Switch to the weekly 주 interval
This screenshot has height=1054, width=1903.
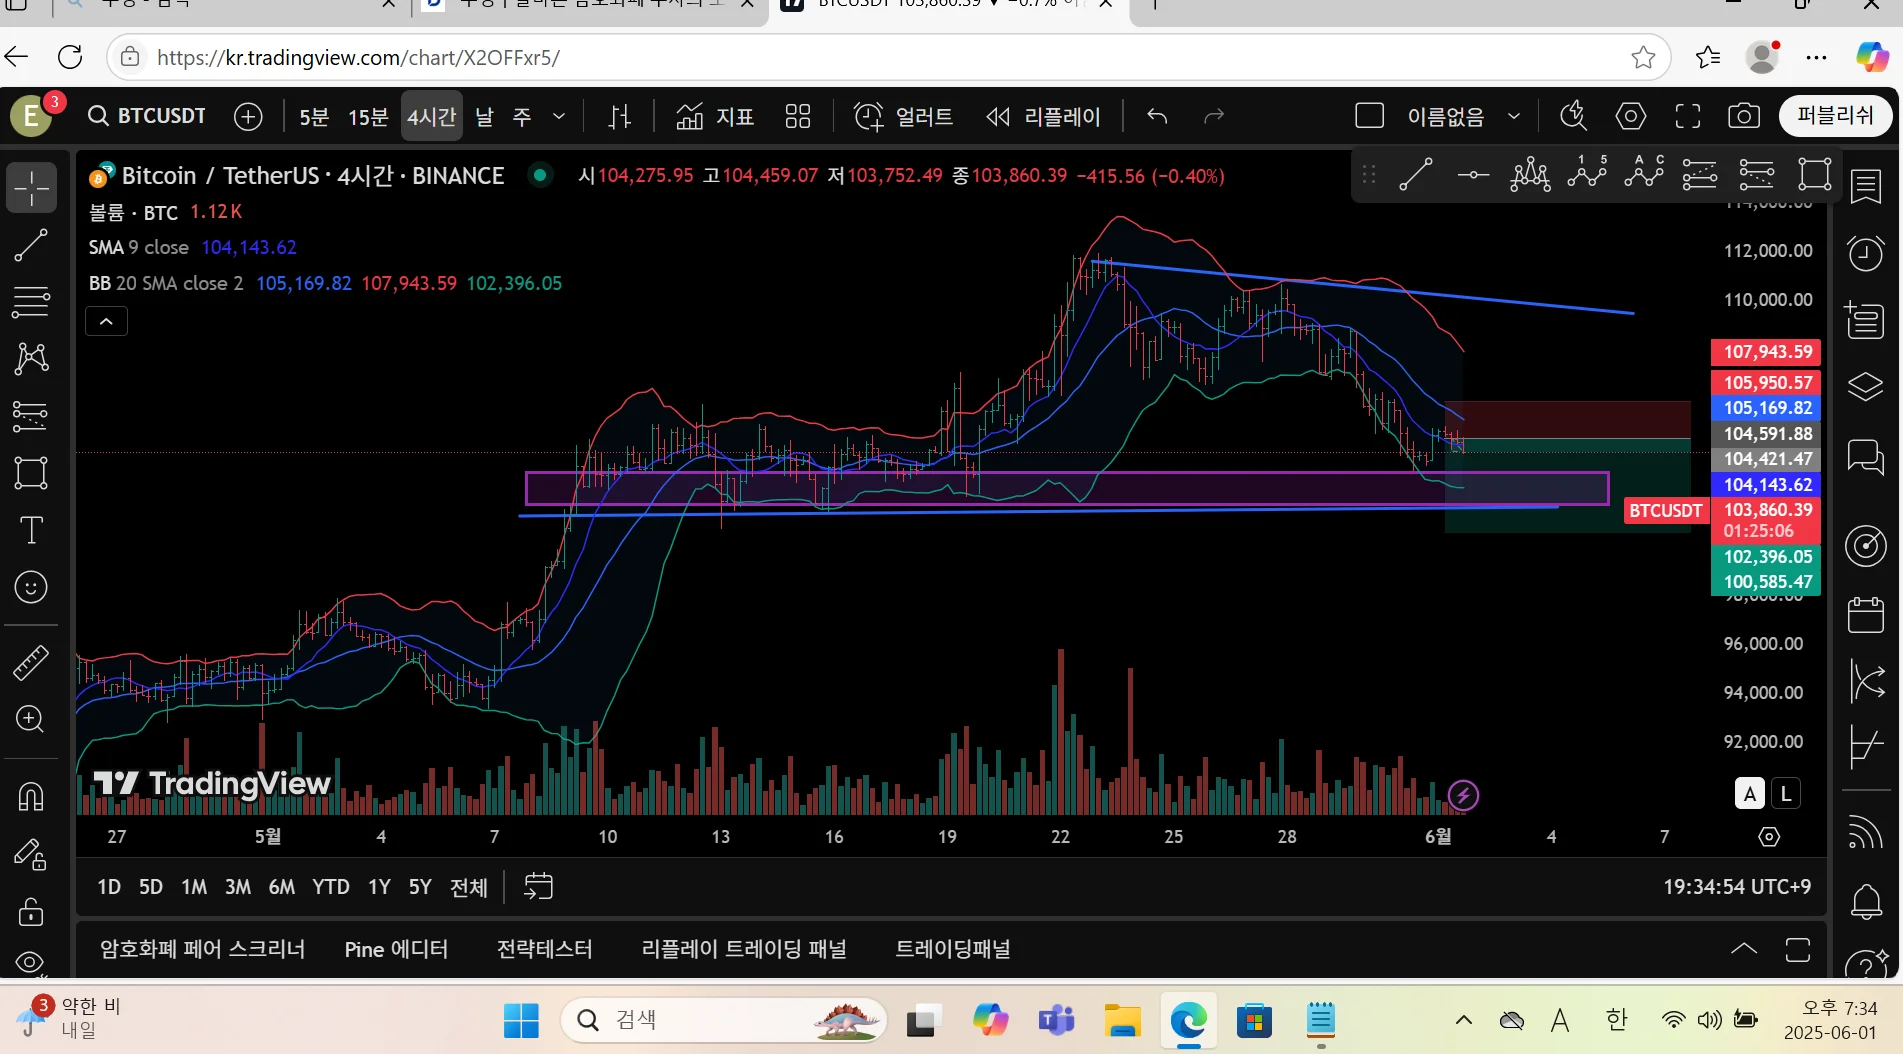point(522,116)
